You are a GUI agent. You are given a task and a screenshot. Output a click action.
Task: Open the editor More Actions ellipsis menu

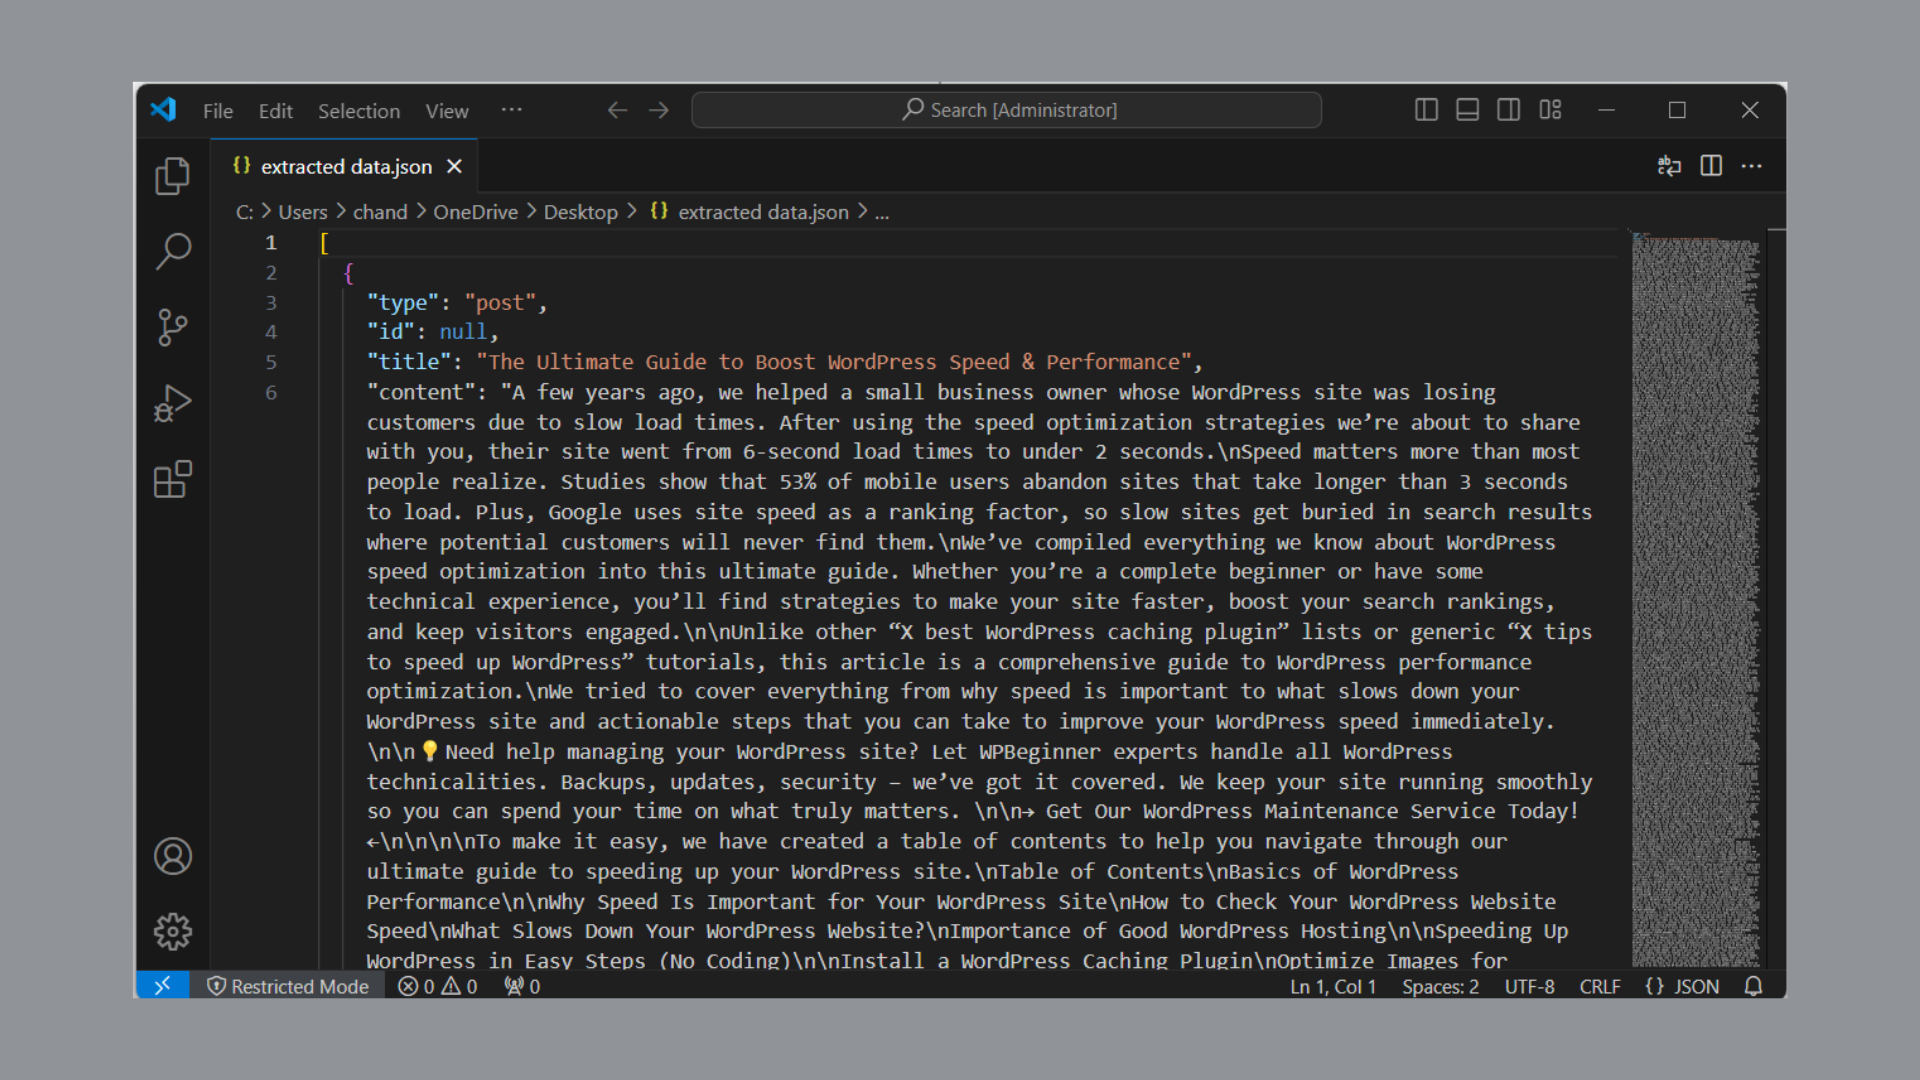point(1752,166)
